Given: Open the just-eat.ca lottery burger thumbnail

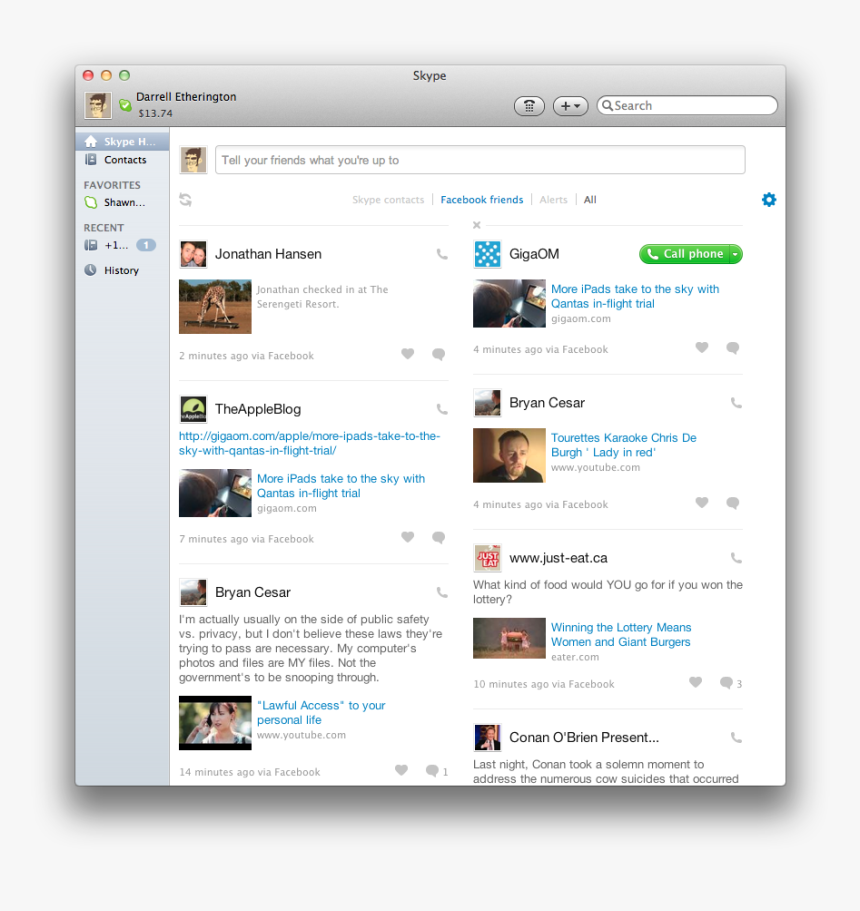Looking at the screenshot, I should pyautogui.click(x=509, y=638).
